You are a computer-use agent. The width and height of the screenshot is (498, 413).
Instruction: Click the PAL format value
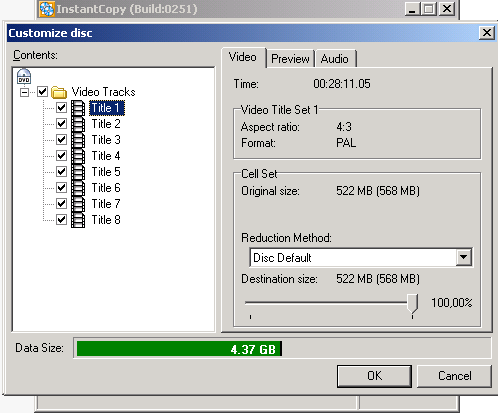click(346, 143)
